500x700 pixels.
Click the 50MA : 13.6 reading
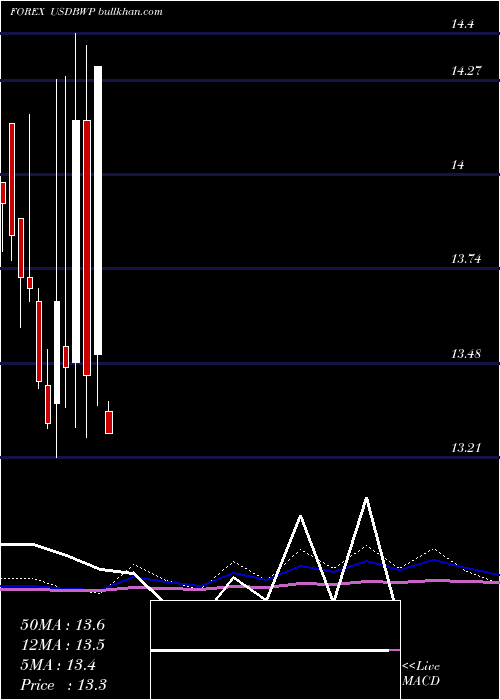pos(63,625)
